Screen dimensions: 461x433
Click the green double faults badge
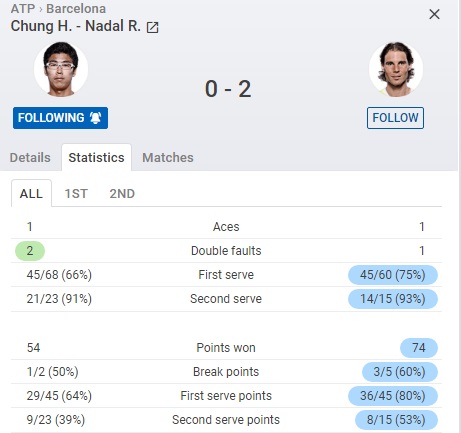click(x=30, y=251)
